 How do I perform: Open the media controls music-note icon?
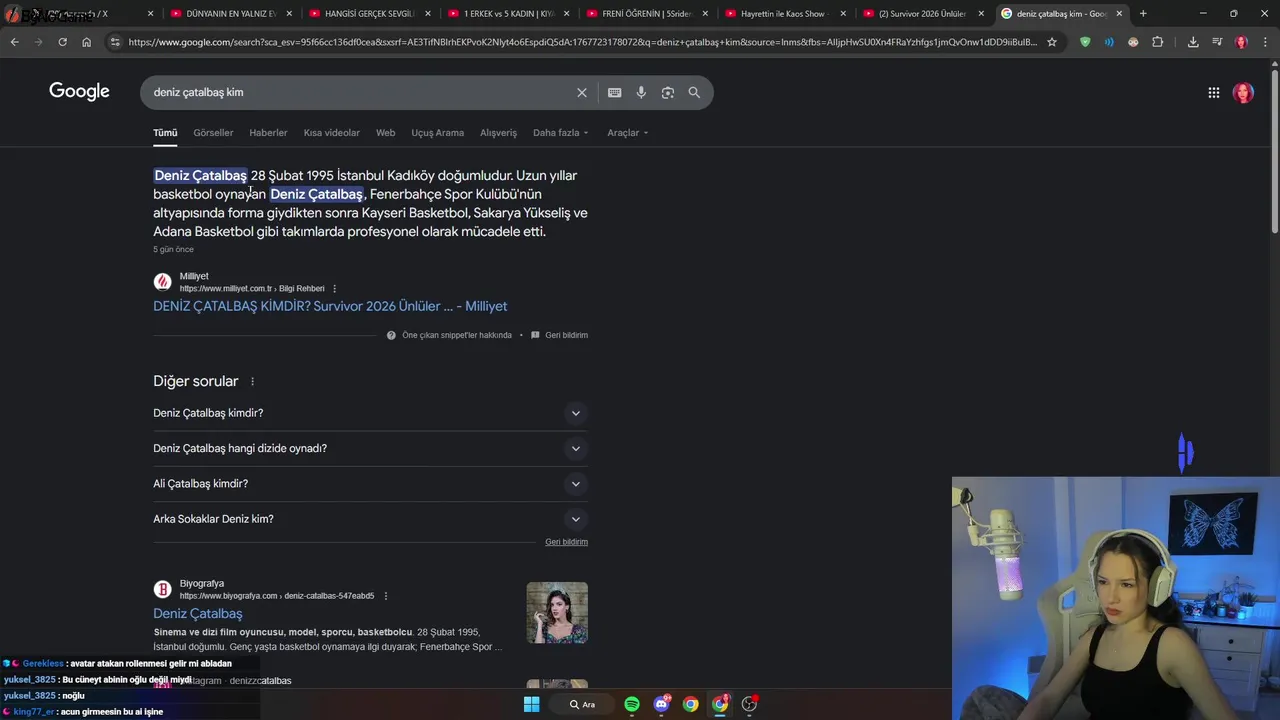pos(1217,42)
